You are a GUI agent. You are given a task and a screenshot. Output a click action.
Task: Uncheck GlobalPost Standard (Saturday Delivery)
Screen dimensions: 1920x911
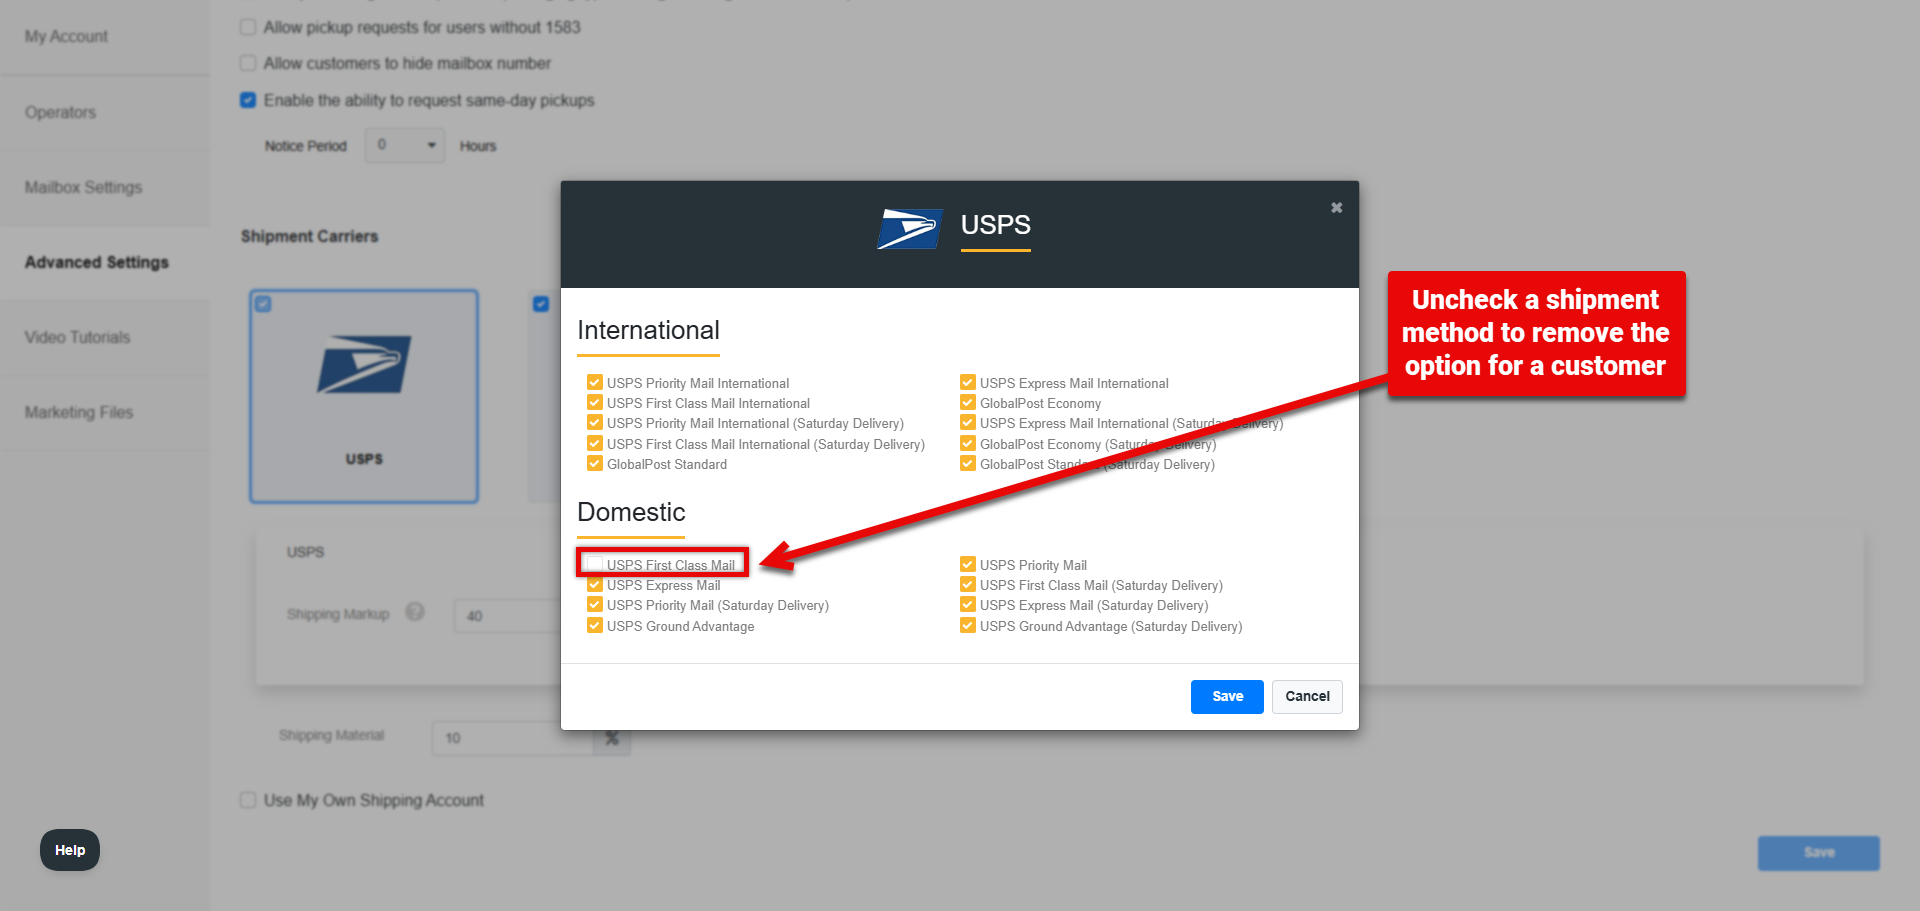tap(968, 463)
